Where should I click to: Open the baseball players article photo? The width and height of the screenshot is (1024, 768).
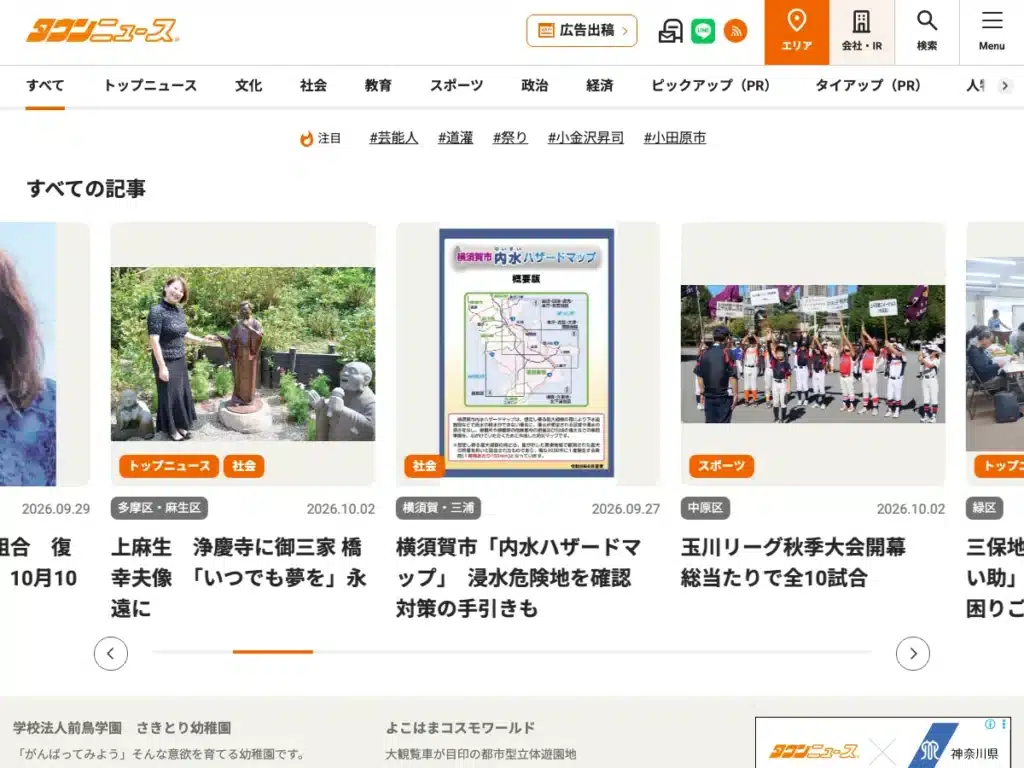(813, 354)
